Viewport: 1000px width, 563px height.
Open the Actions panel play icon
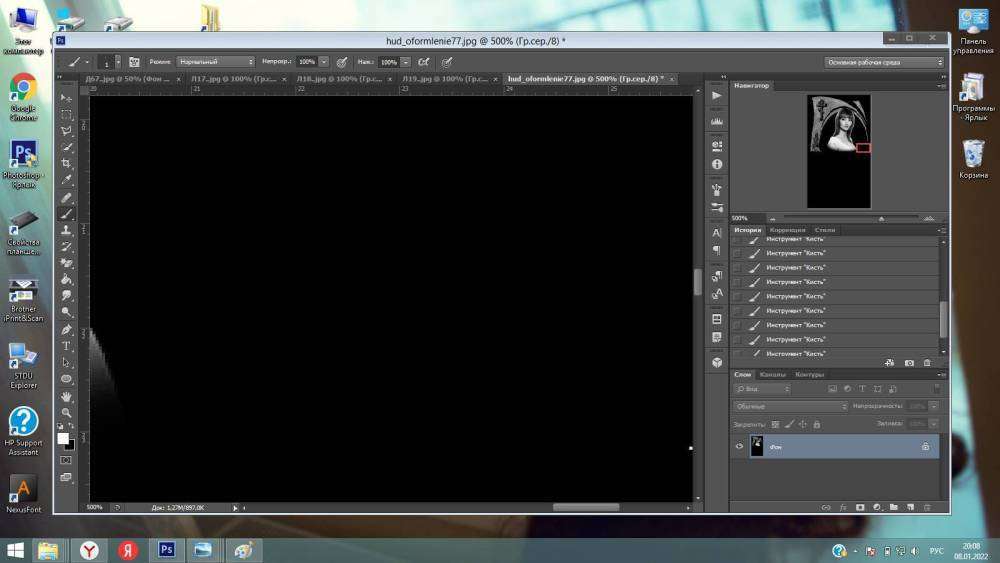pos(716,96)
